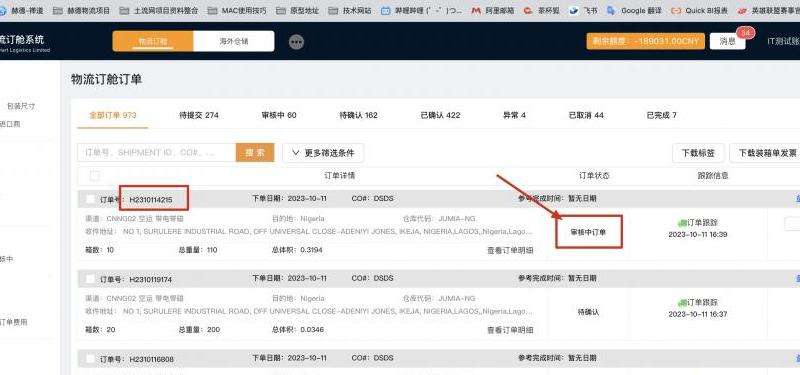Switch to the 海外仓储 top tab
Screen dimensions: 800x375
tap(234, 41)
